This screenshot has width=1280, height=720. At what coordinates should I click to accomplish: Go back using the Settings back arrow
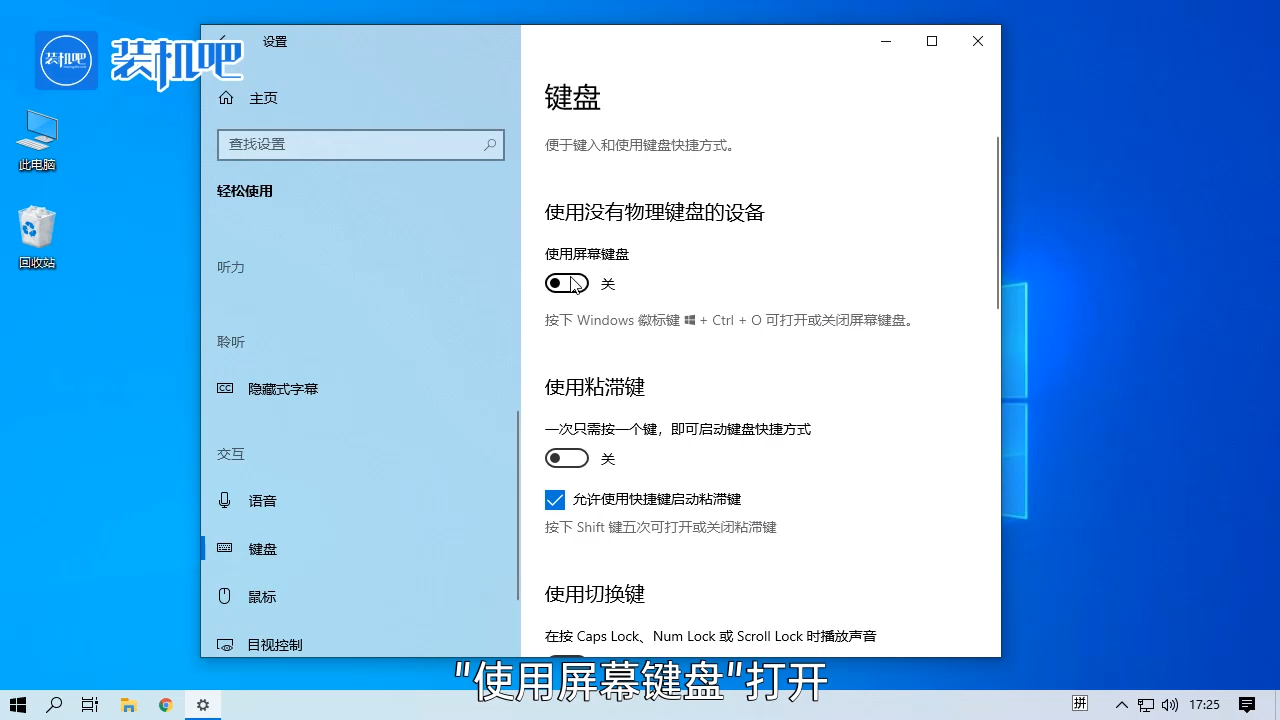[x=223, y=41]
